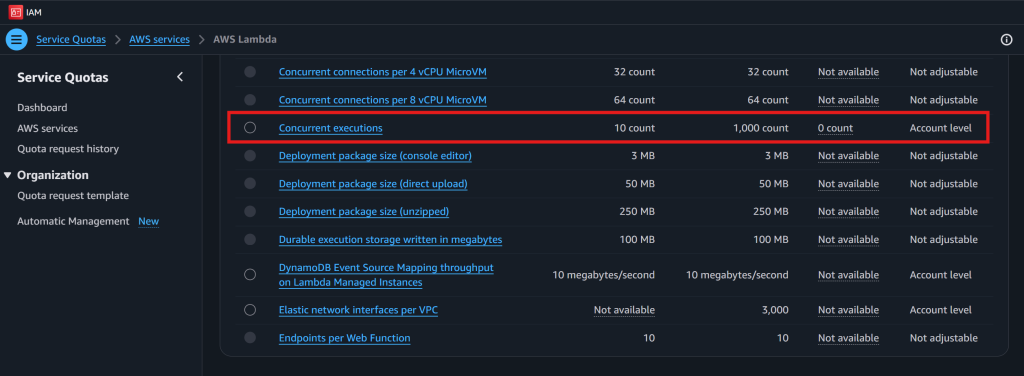
Task: Open the hamburger navigation menu icon
Action: click(16, 39)
